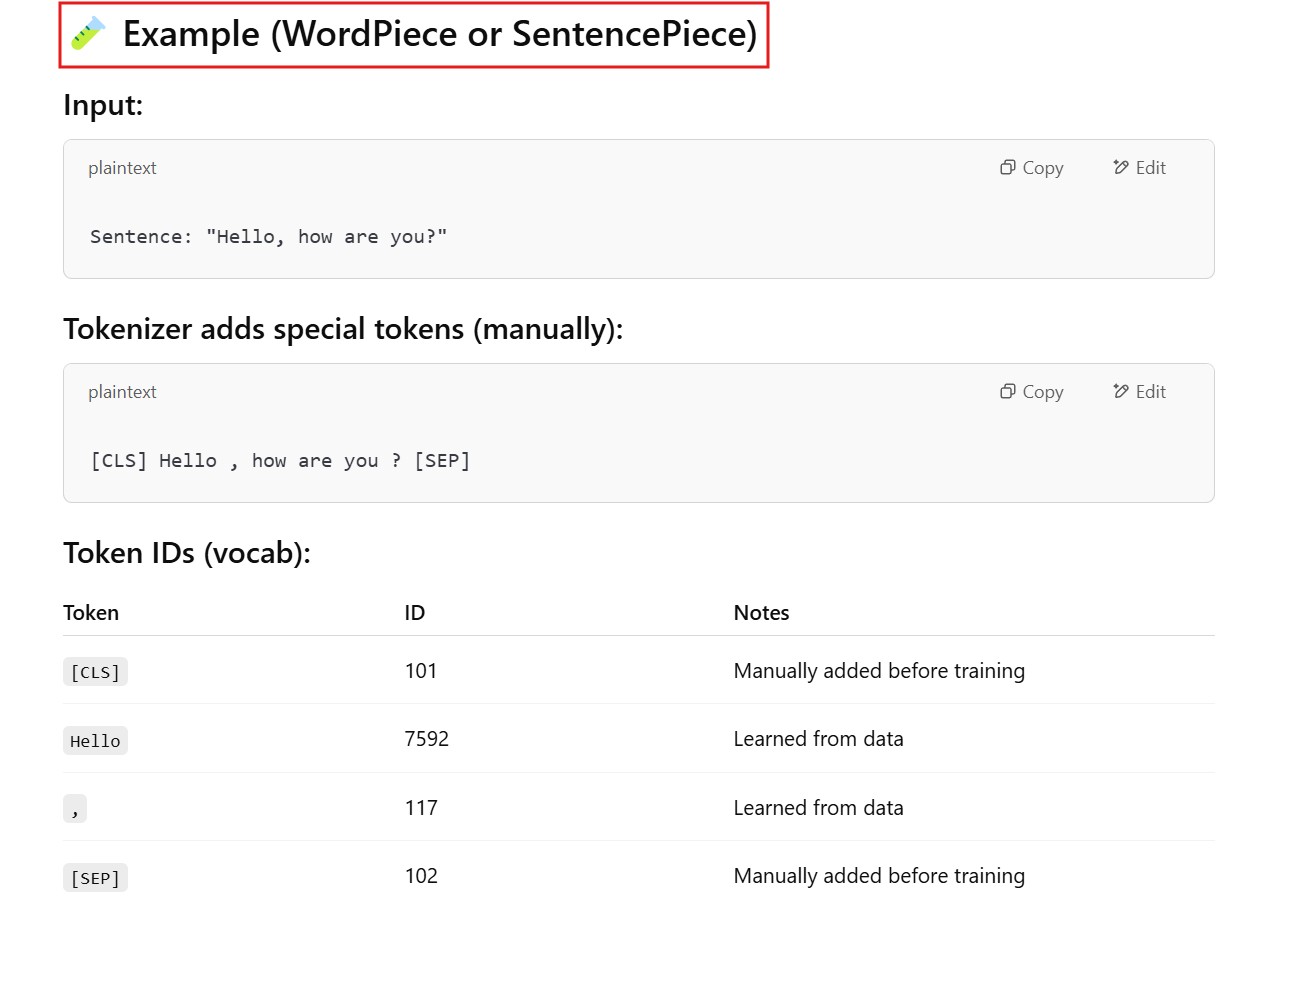The width and height of the screenshot is (1304, 981).
Task: Click the Edit pencil on the special tokens block
Action: 1139,392
